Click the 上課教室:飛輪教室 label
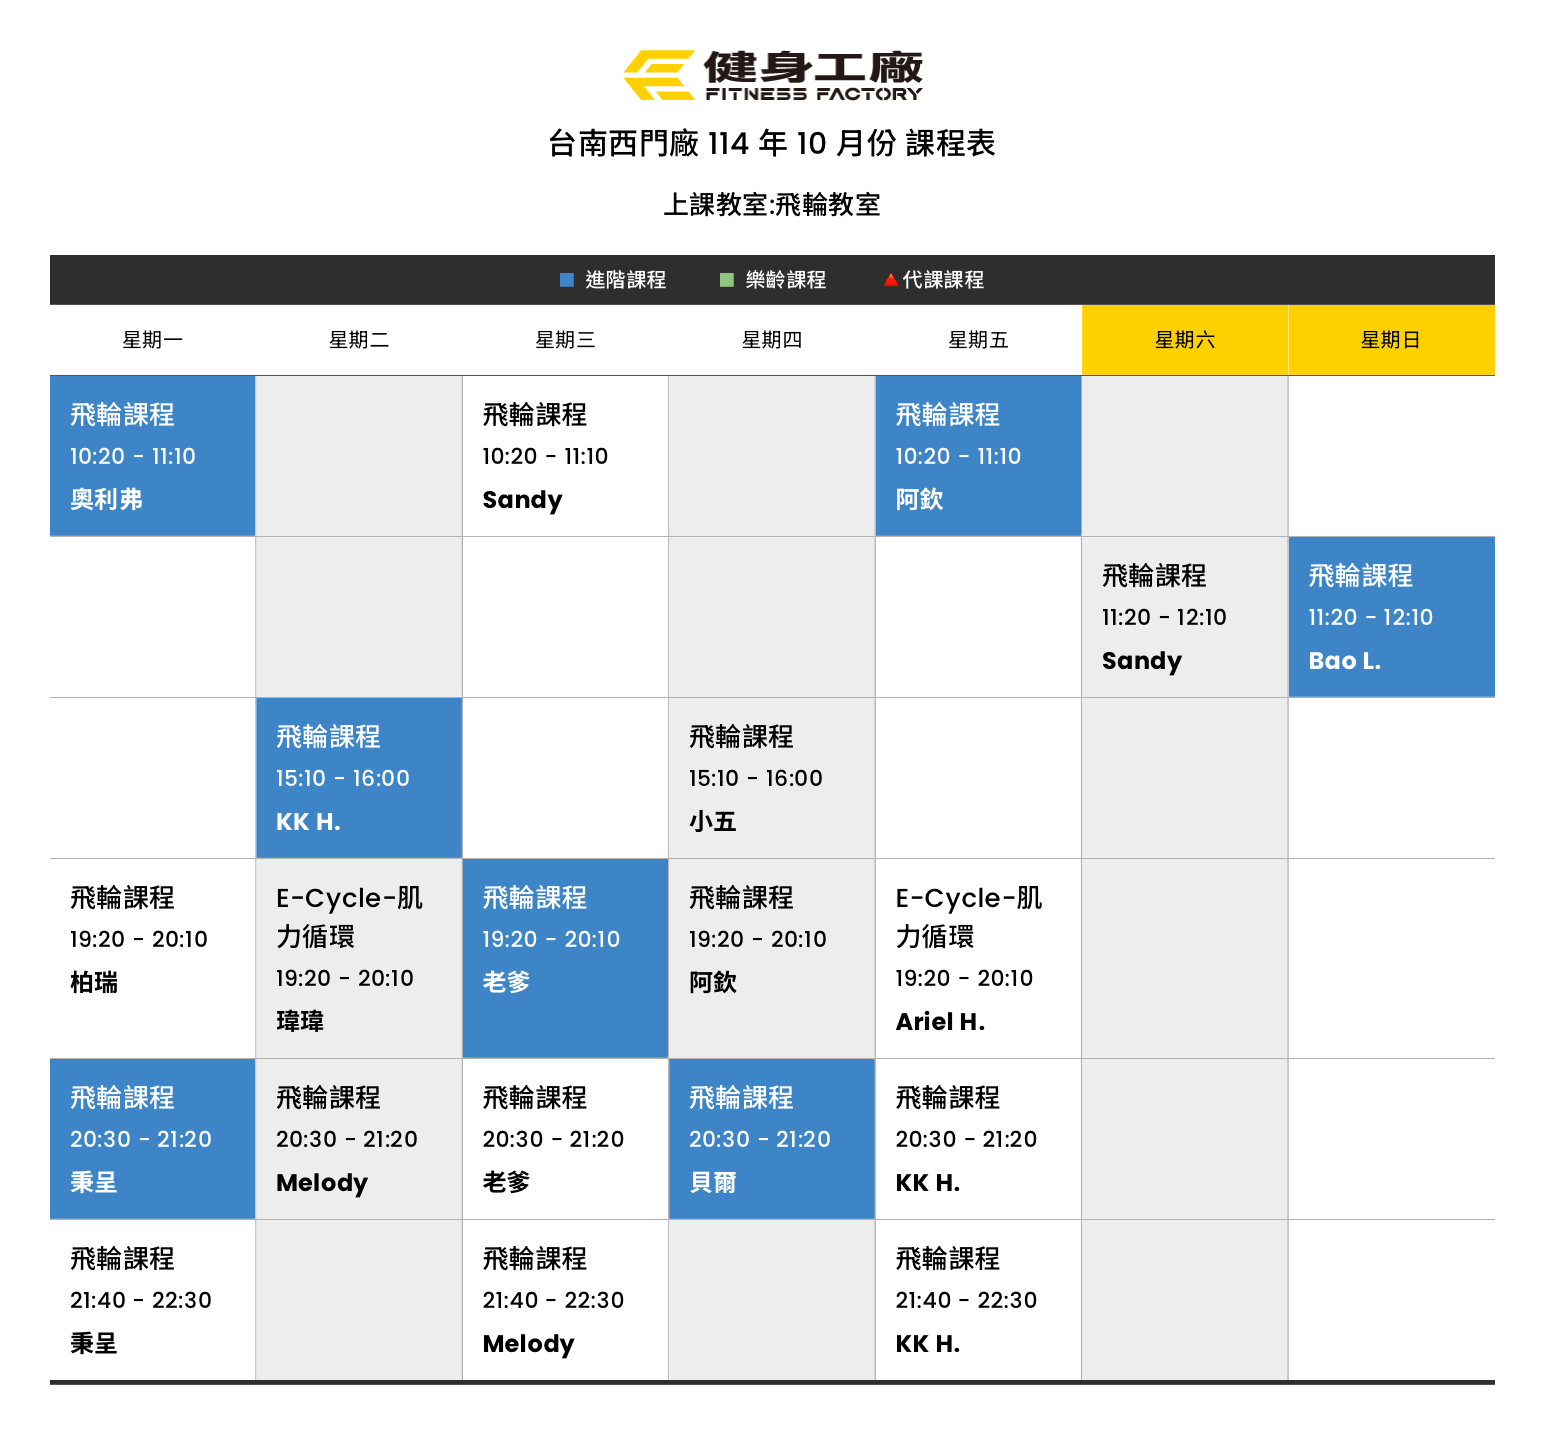Viewport: 1545px width, 1435px height. pos(772,205)
